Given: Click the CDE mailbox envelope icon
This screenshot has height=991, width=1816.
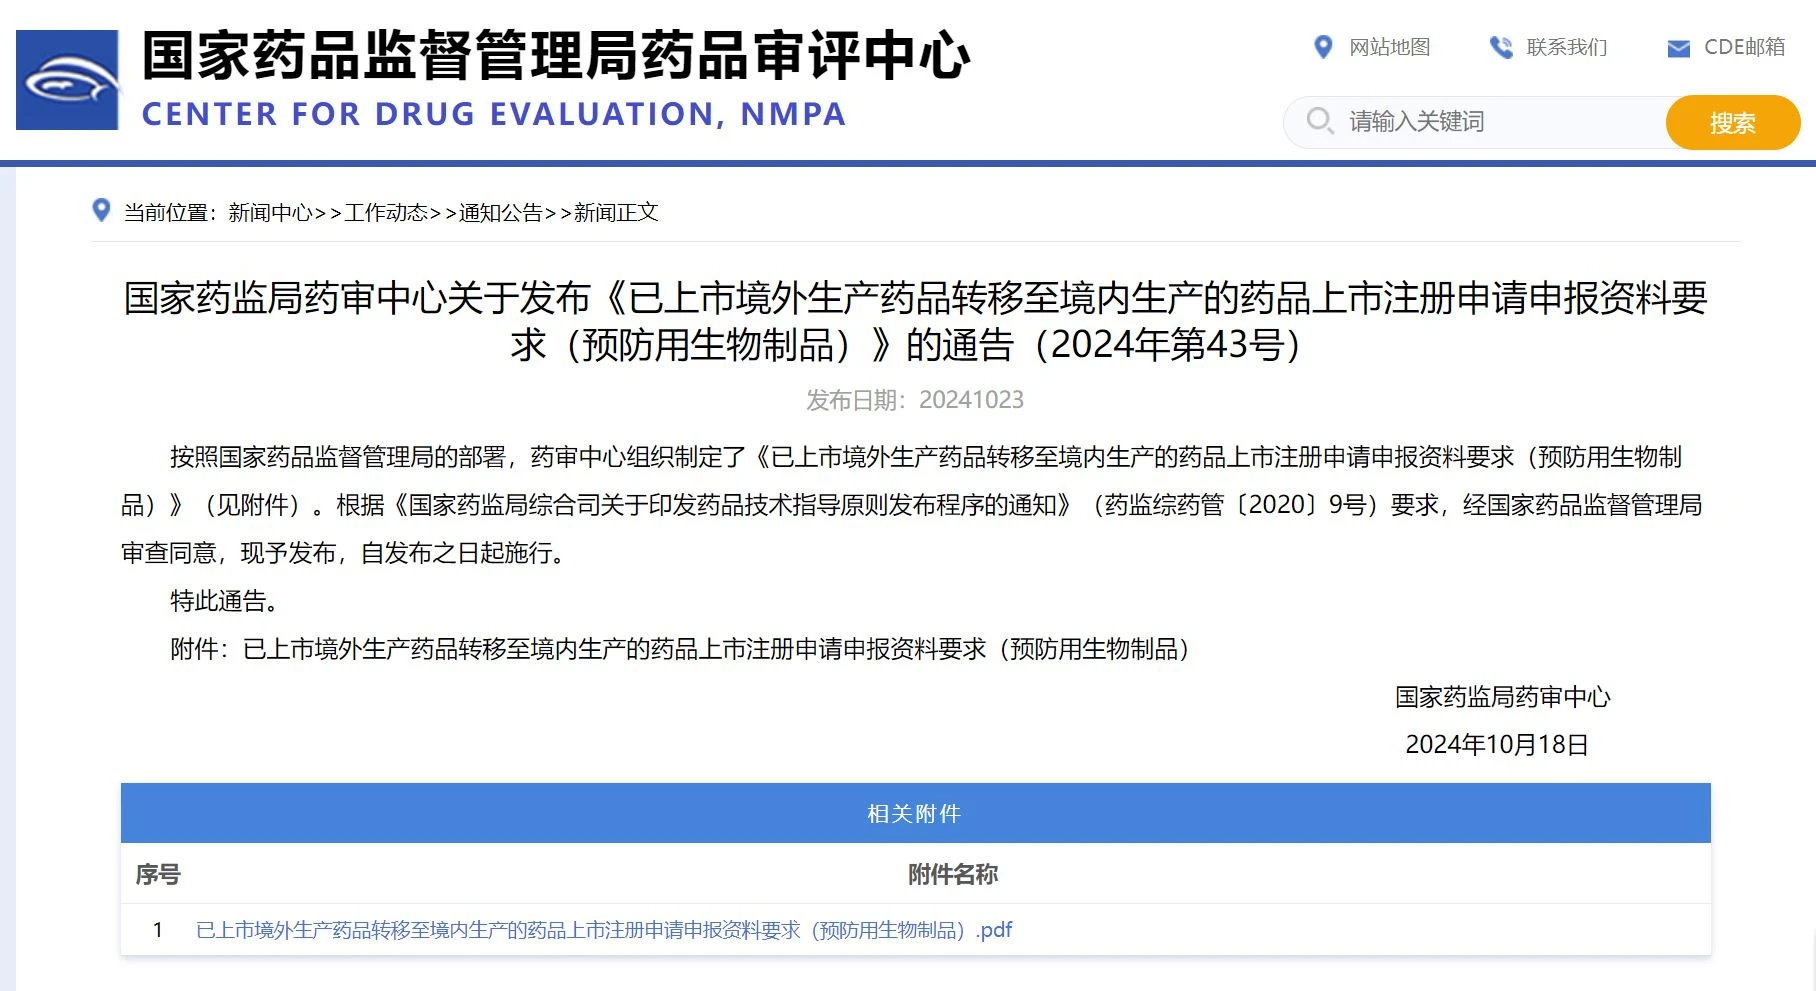Looking at the screenshot, I should [x=1679, y=48].
